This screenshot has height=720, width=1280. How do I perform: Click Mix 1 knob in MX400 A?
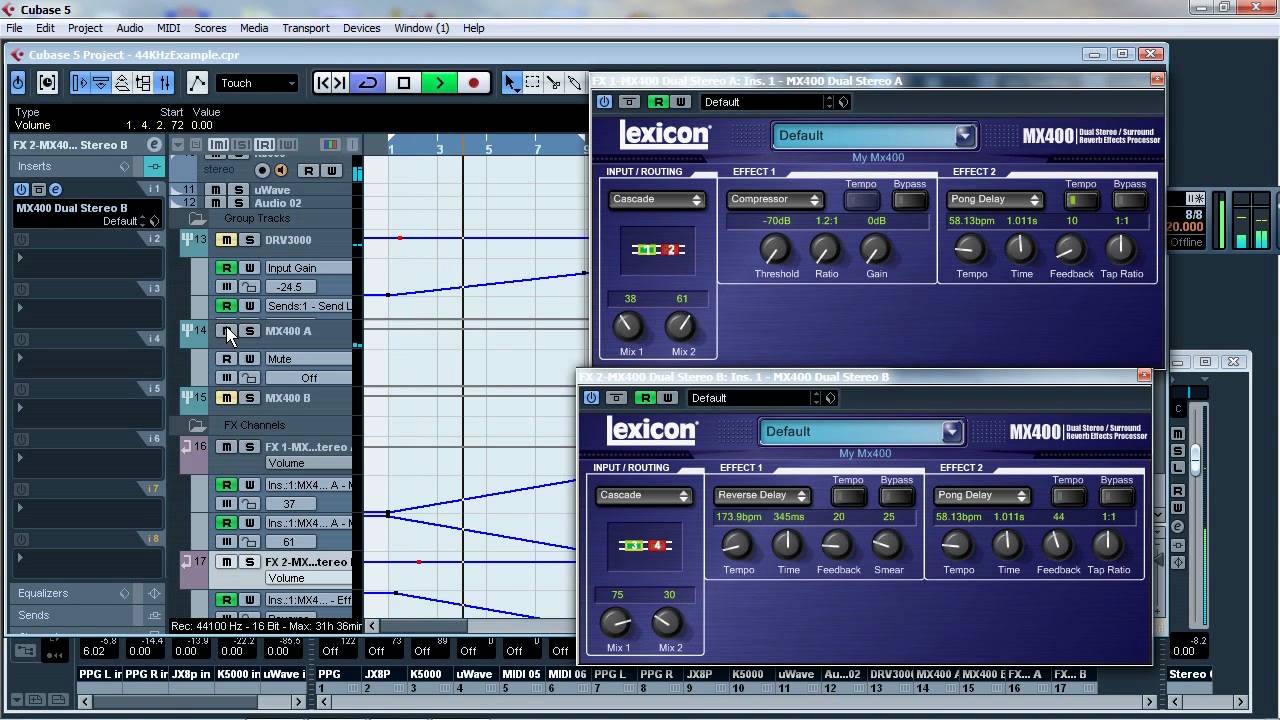click(x=628, y=325)
